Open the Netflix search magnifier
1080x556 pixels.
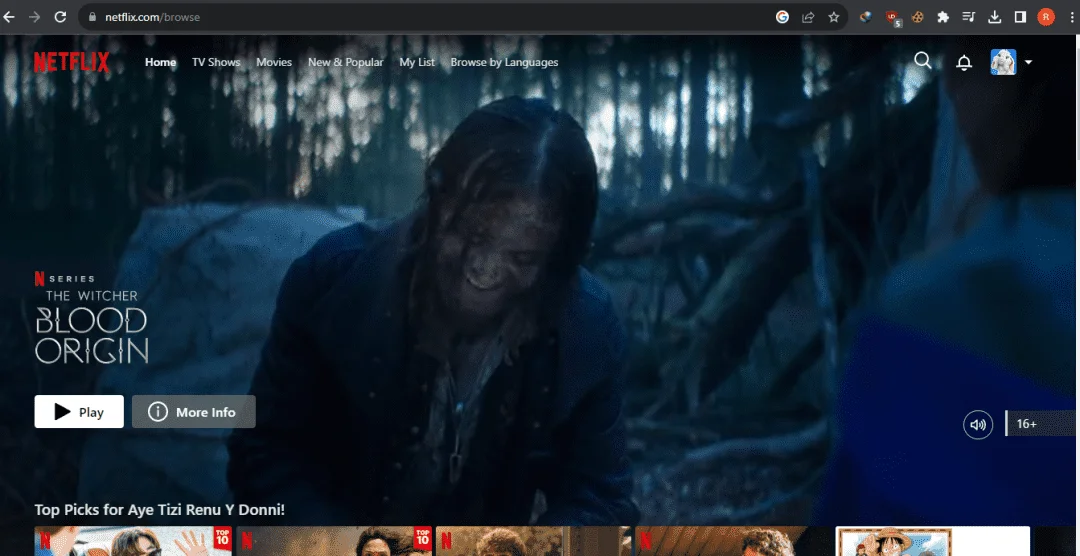pyautogui.click(x=922, y=61)
